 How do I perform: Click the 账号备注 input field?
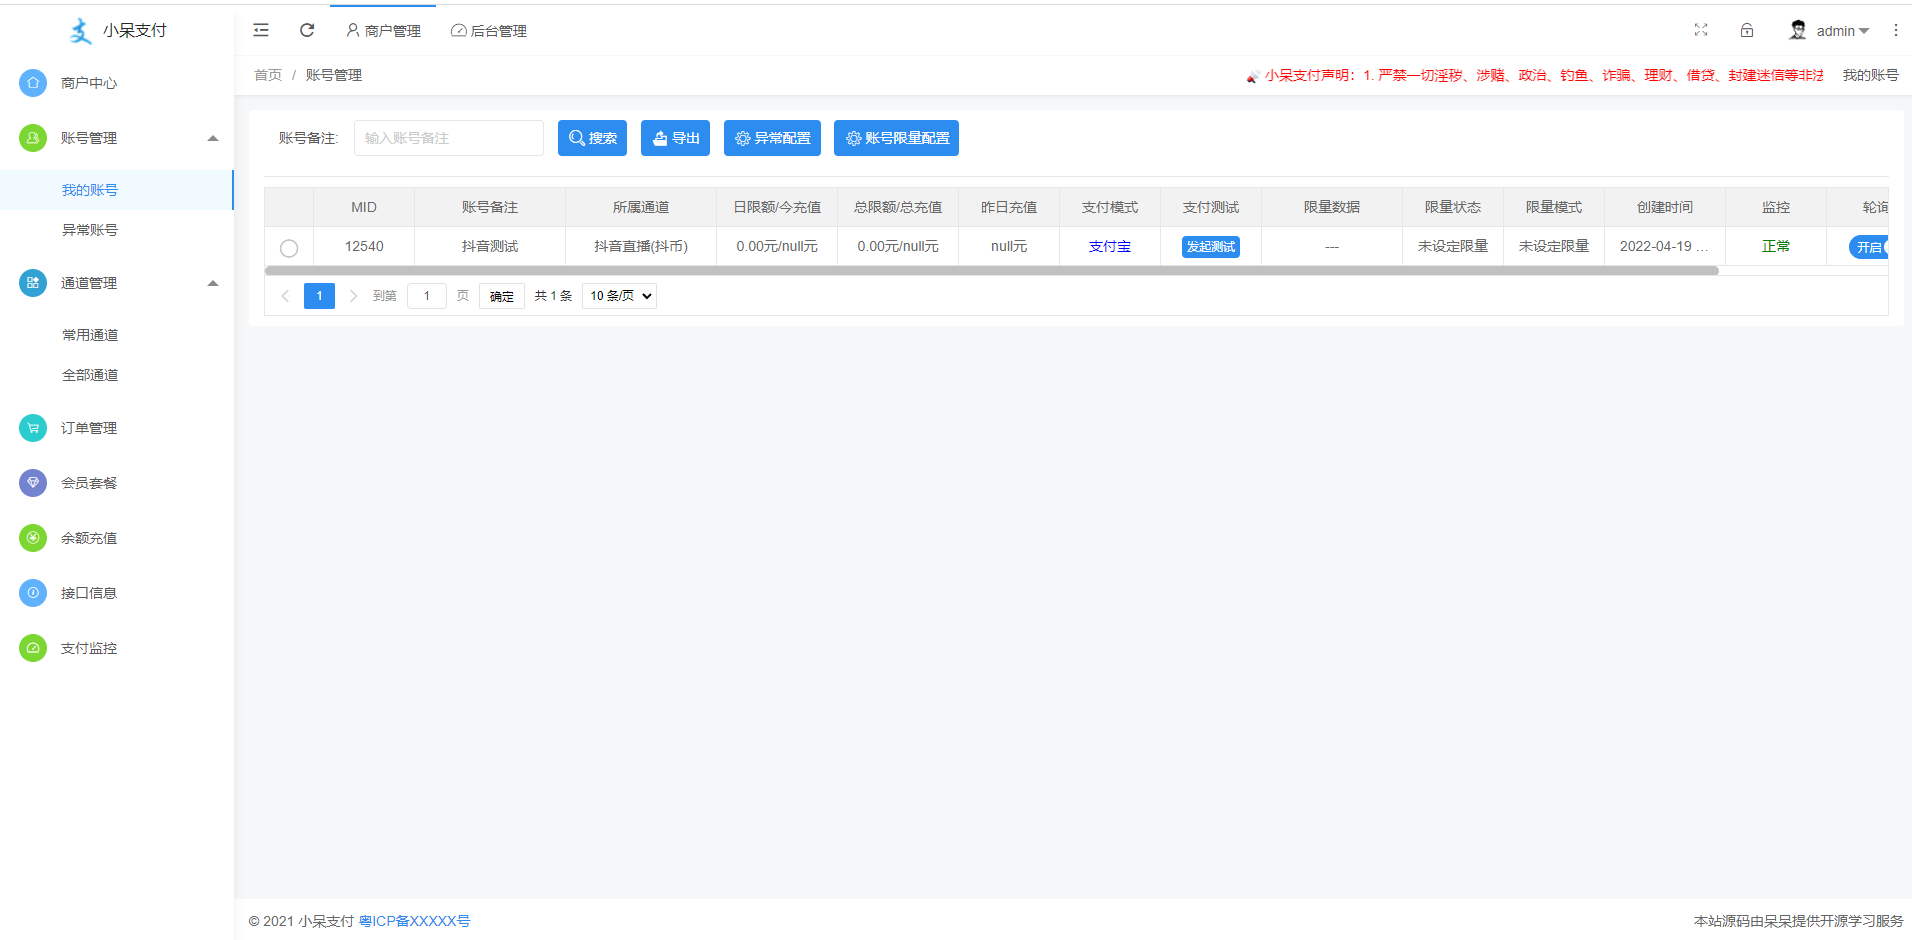[448, 137]
